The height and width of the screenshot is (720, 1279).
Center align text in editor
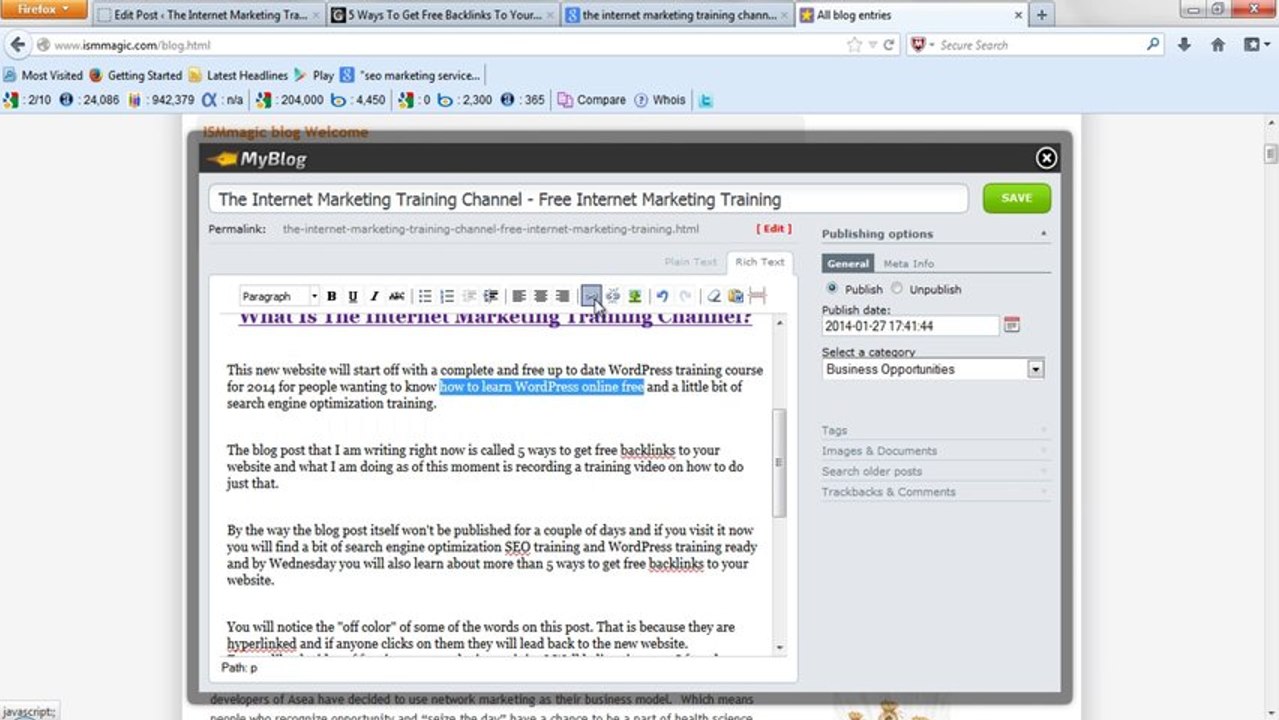[x=541, y=296]
